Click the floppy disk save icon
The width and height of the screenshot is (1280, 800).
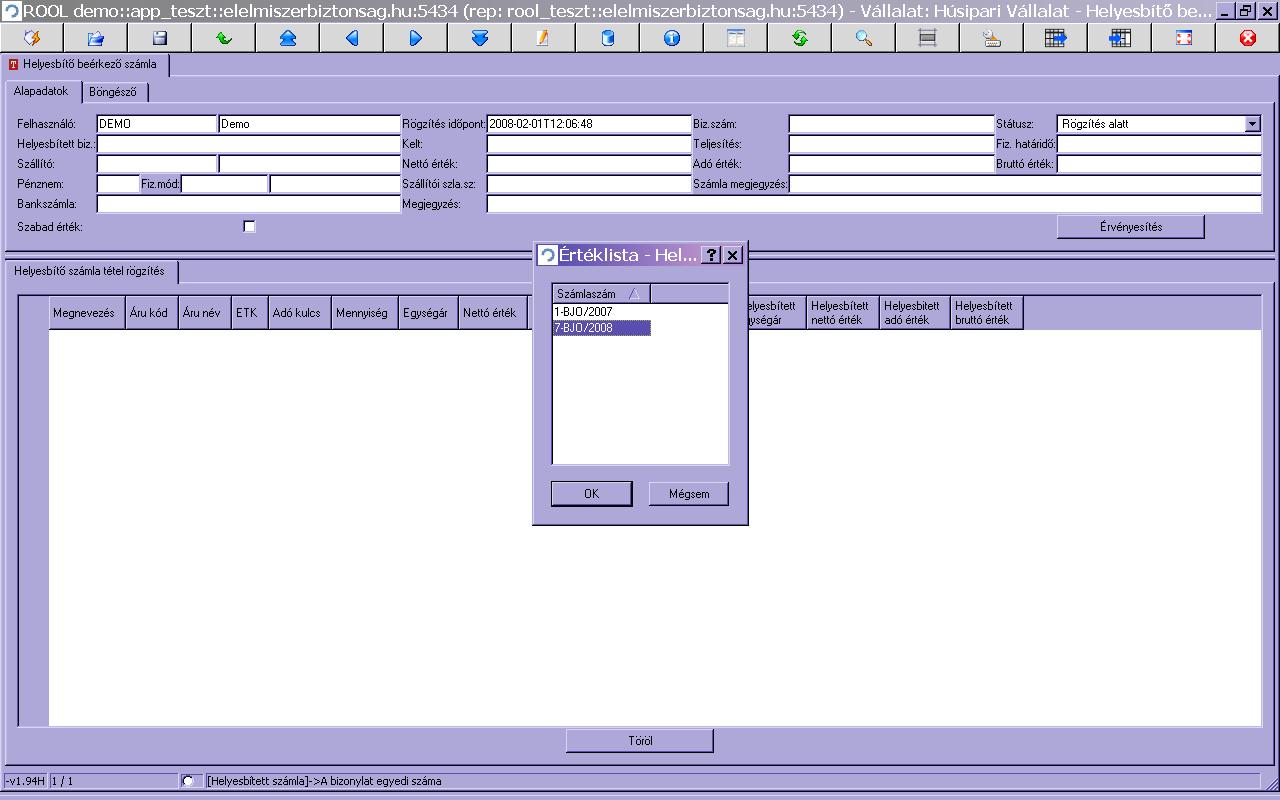tap(160, 38)
